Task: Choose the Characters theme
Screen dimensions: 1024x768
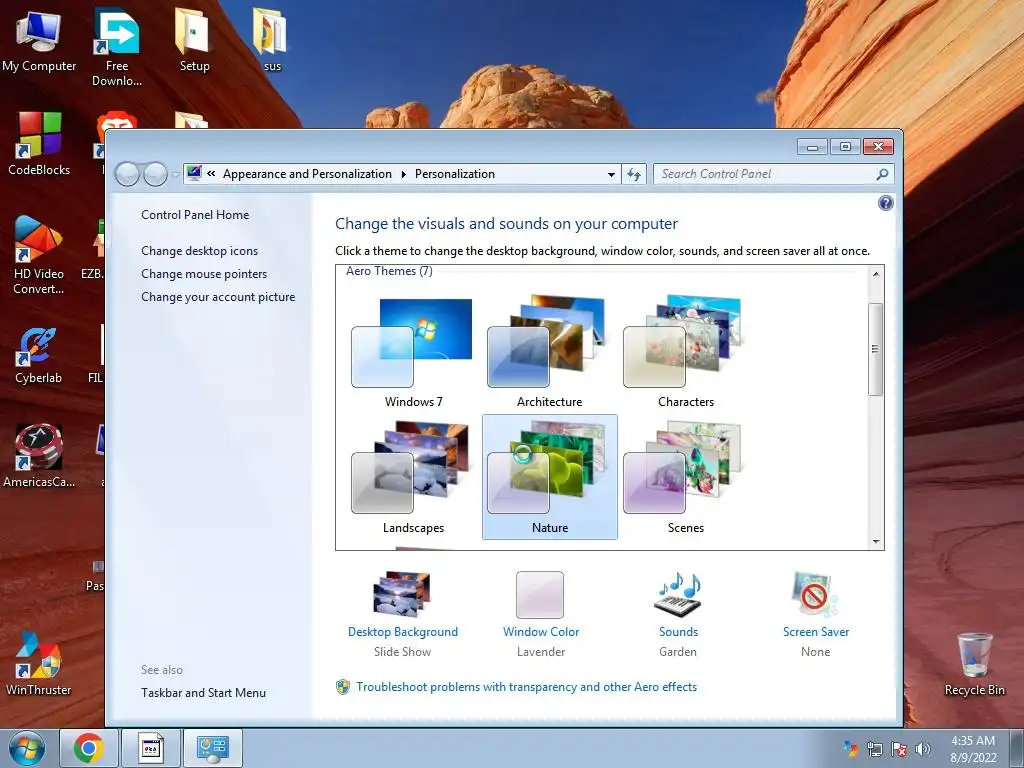Action: 685,353
